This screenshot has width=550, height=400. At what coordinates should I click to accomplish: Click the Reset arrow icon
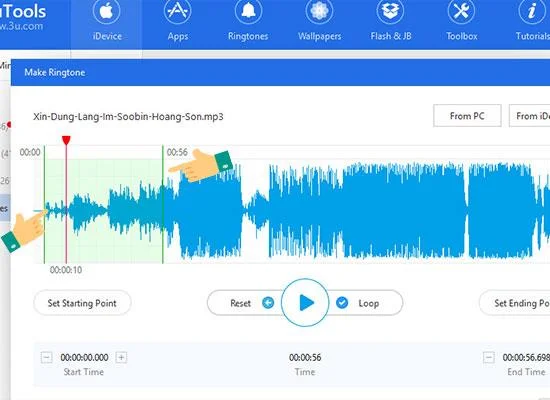pyautogui.click(x=268, y=303)
